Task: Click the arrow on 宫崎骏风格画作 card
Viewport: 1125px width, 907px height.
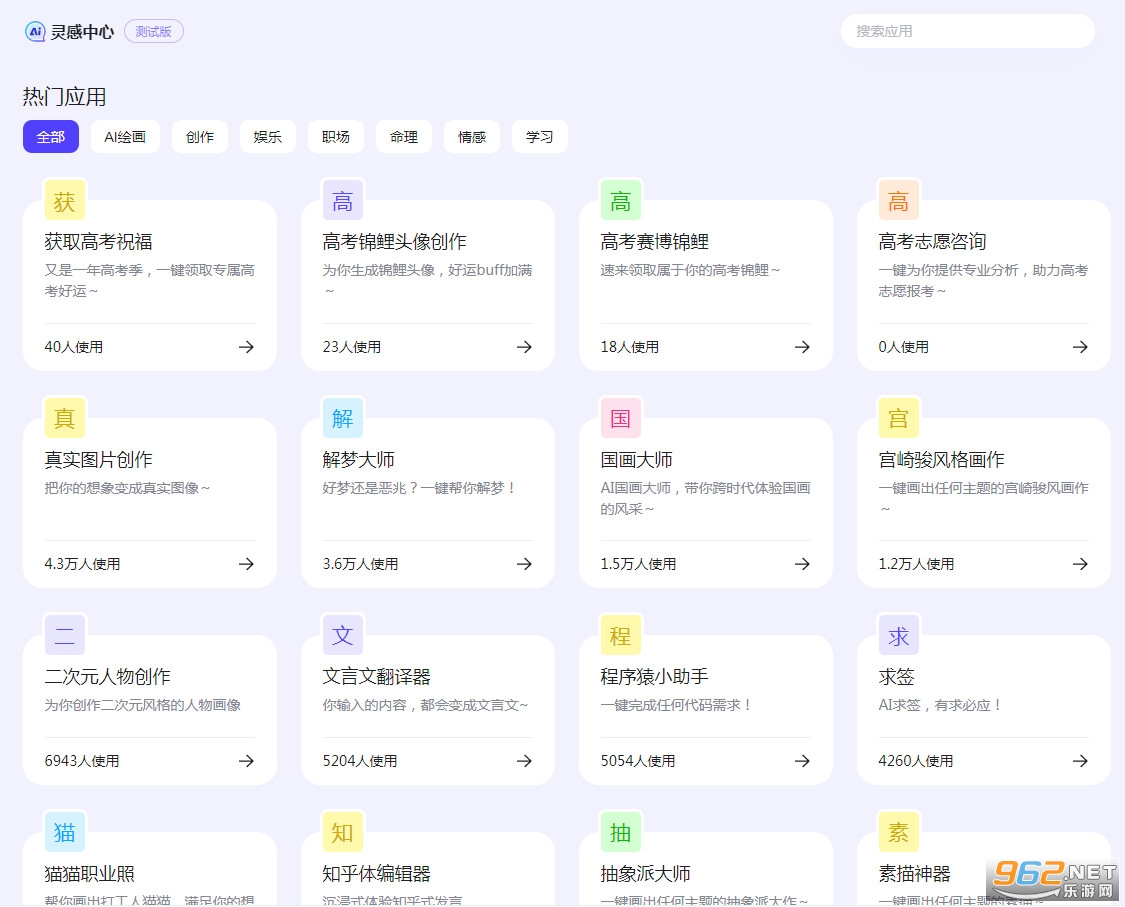Action: (1080, 564)
